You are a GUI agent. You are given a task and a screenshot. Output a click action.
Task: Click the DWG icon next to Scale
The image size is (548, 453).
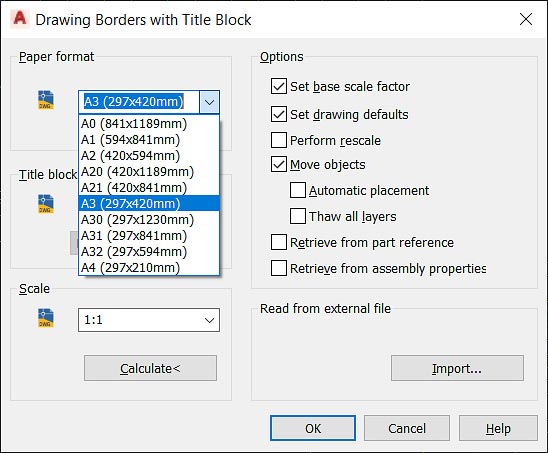click(x=46, y=318)
